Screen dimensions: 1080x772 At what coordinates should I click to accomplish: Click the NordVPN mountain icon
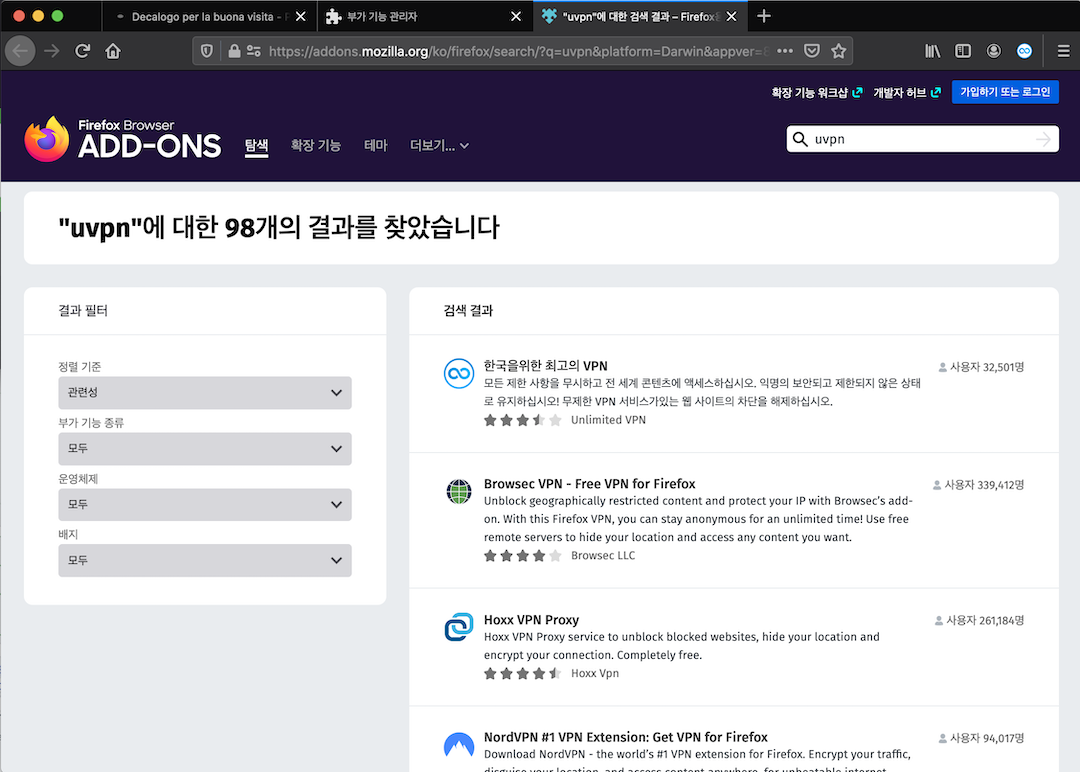tap(459, 745)
